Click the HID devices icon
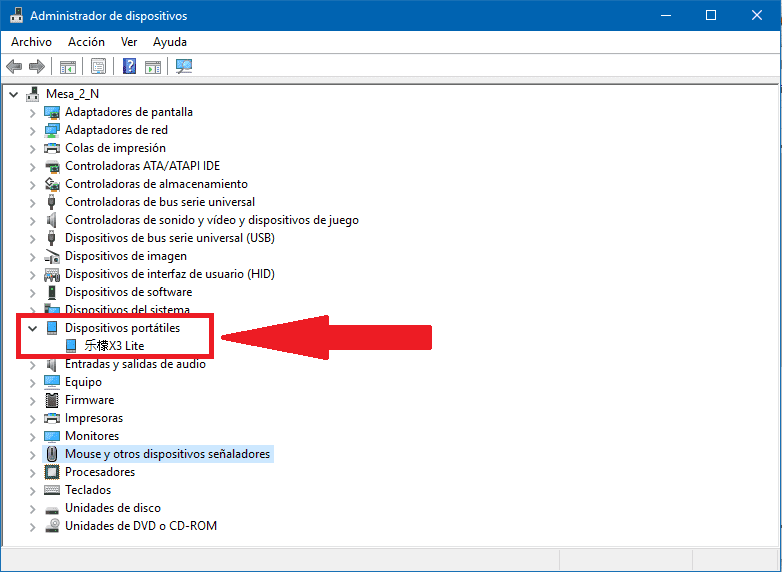Viewport: 782px width, 572px height. click(52, 274)
